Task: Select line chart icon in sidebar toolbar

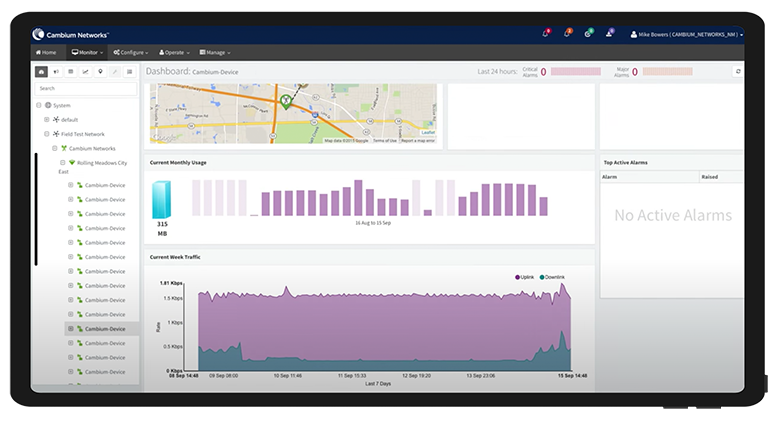Action: [85, 72]
